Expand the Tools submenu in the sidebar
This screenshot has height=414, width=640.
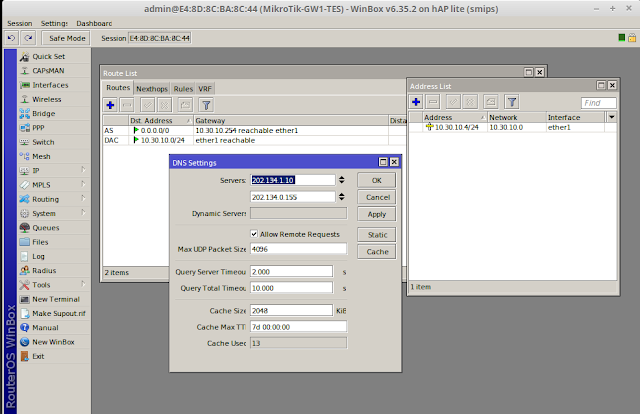pyautogui.click(x=83, y=284)
